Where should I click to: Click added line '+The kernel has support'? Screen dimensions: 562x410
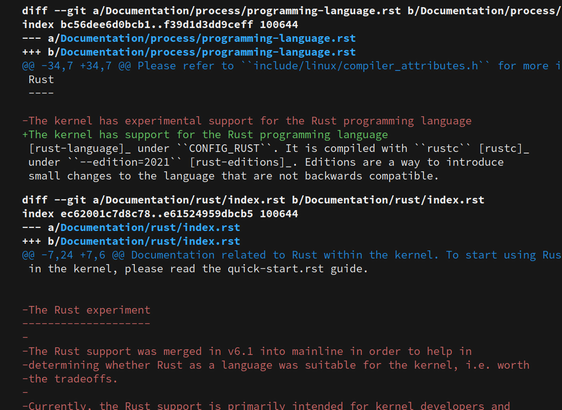205,135
